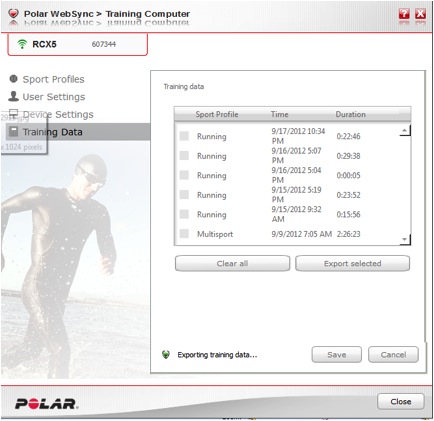The image size is (434, 421).
Task: Click the Polar heart logo icon in title
Action: [x=13, y=14]
